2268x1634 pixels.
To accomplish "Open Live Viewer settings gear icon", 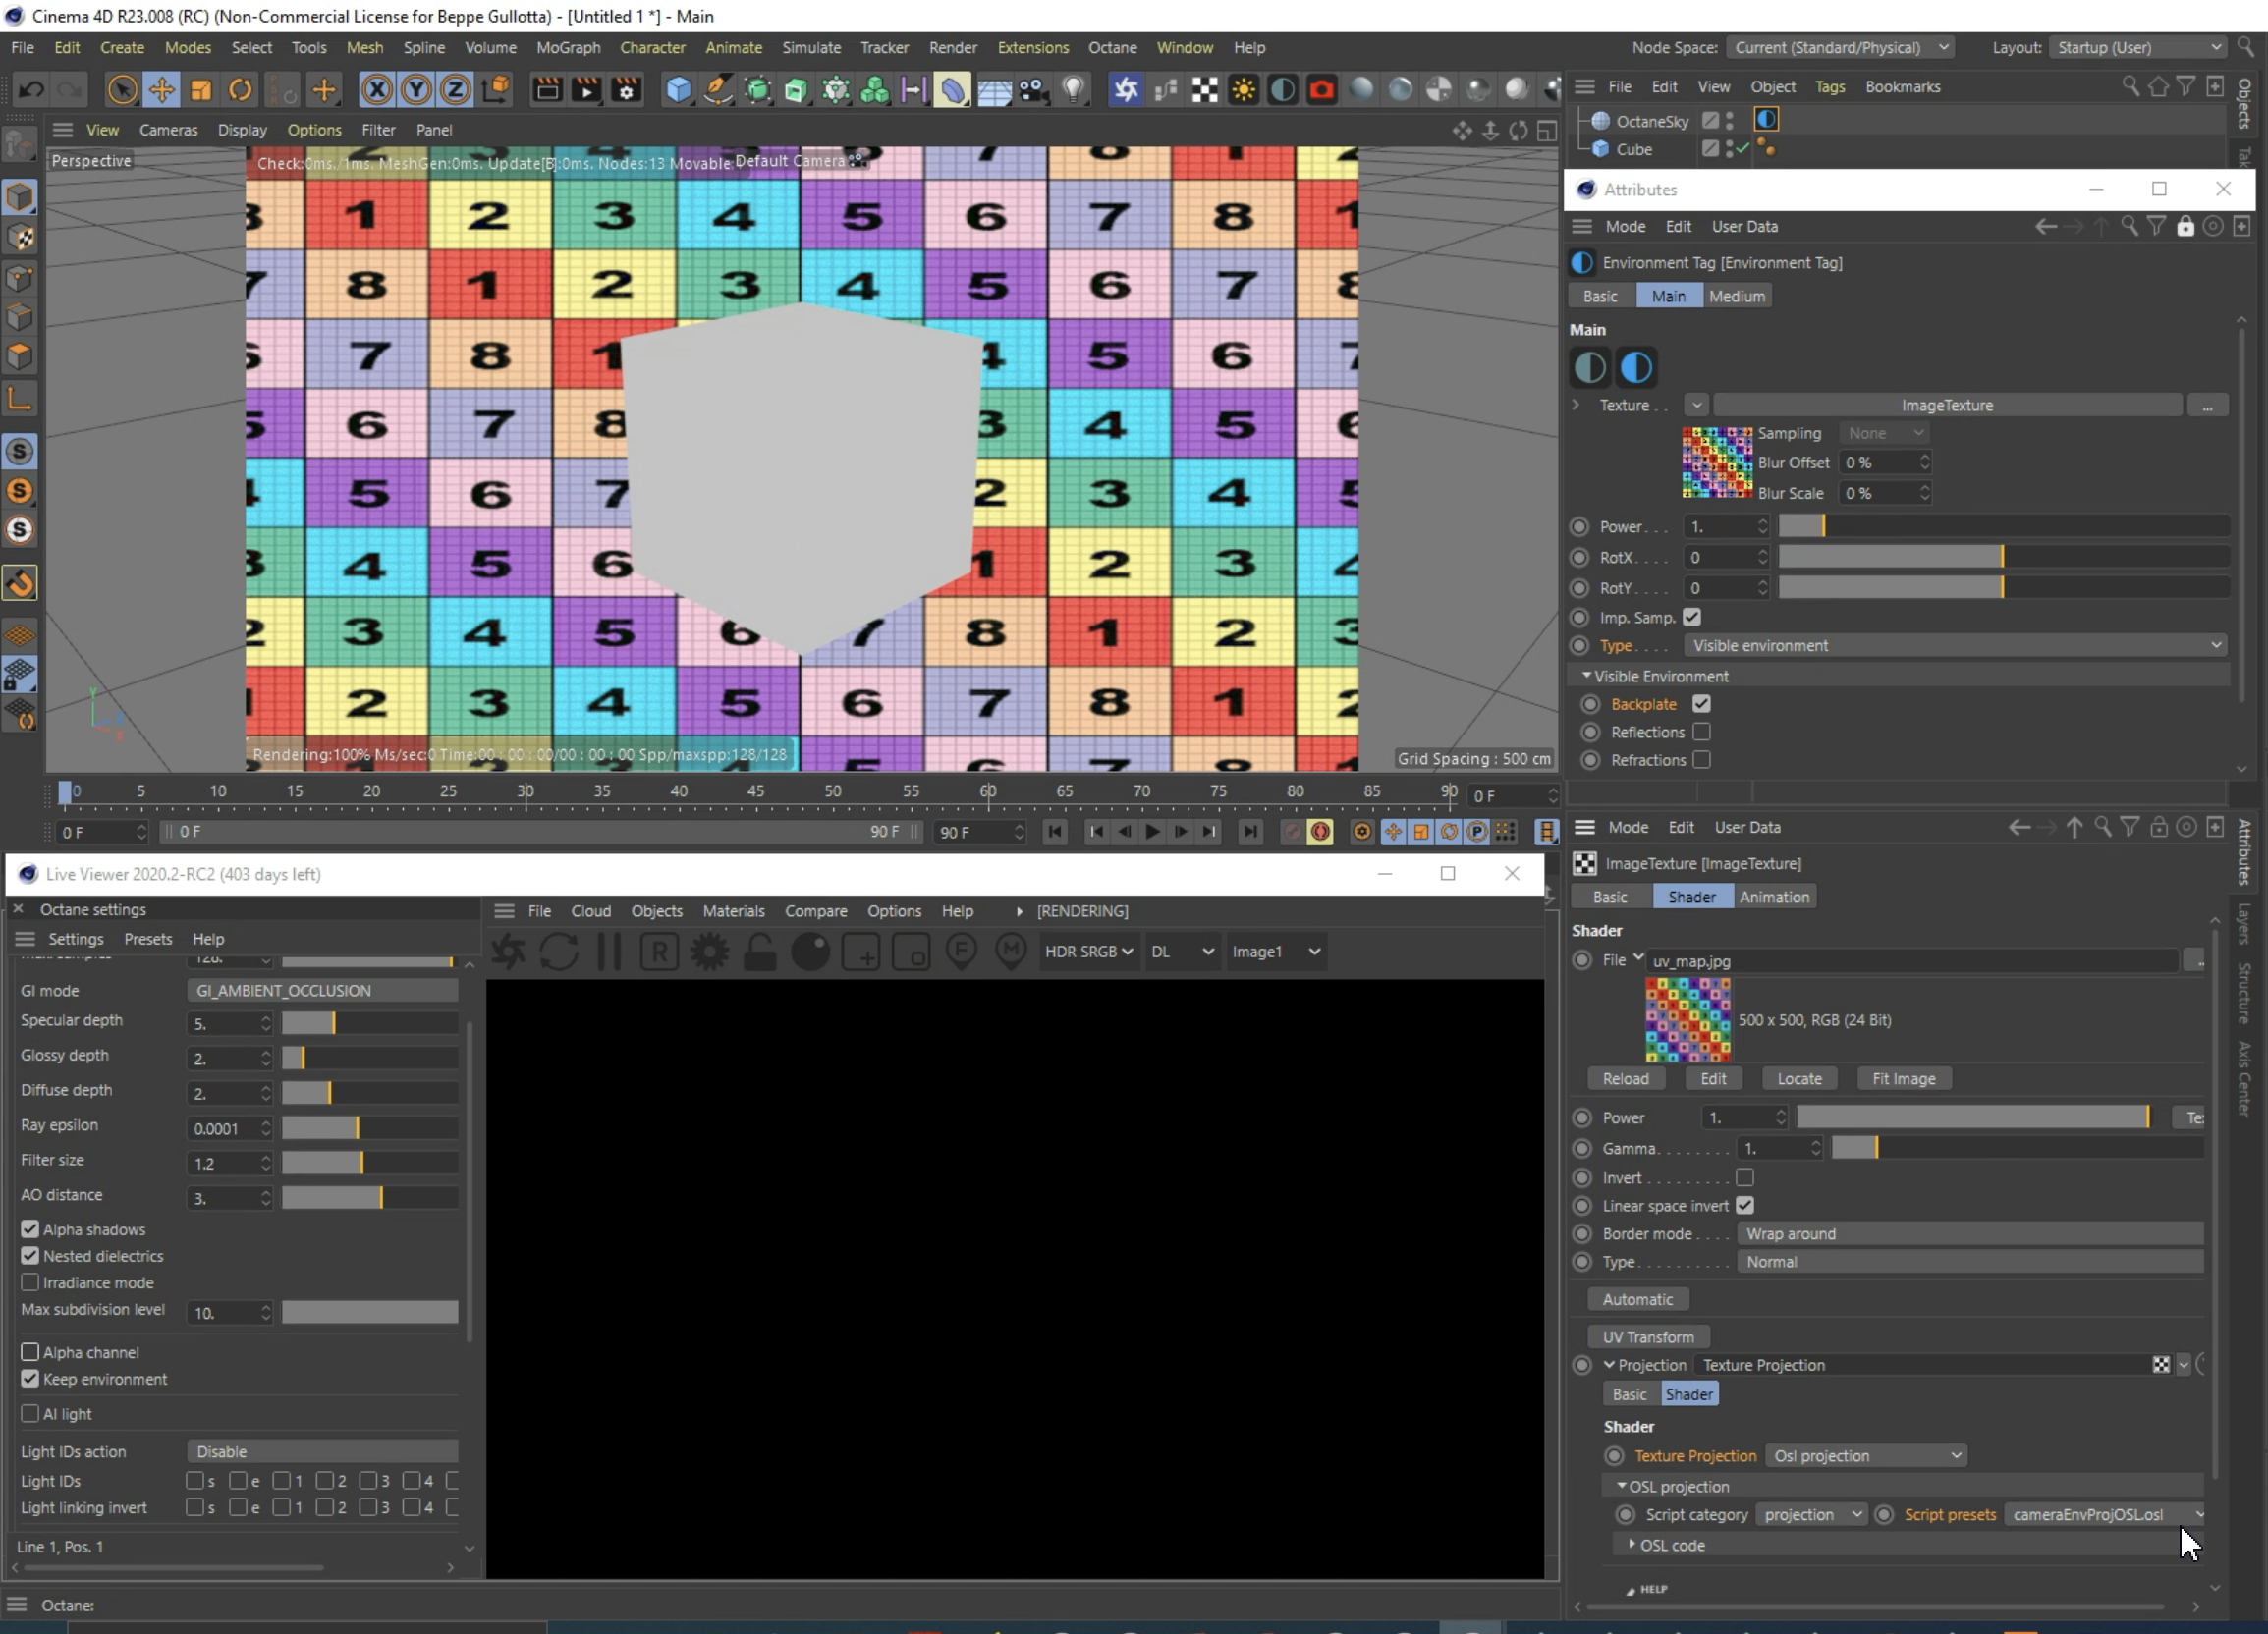I will click(x=709, y=951).
